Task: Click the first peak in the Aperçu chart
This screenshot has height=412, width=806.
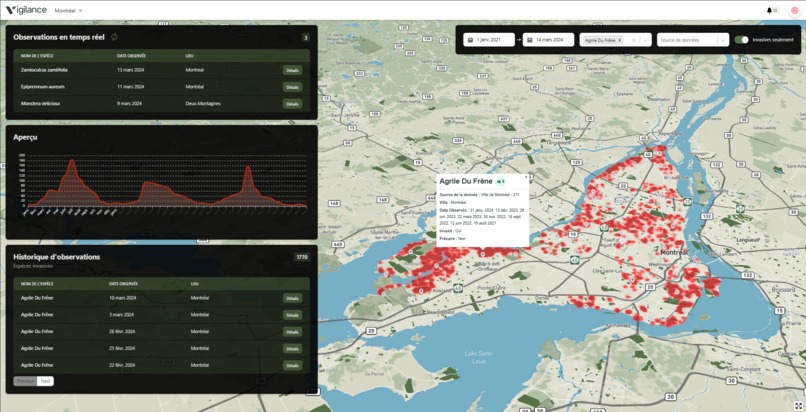Action: point(71,161)
